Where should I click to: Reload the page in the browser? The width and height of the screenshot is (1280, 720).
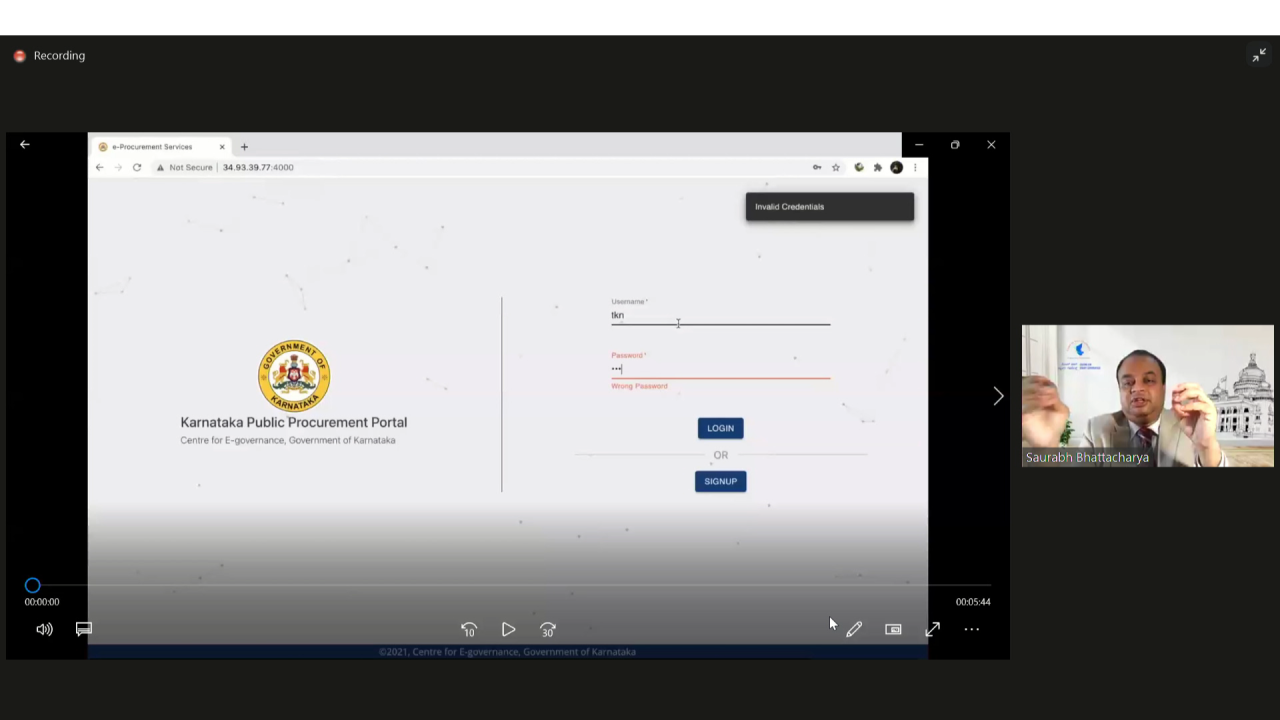pyautogui.click(x=137, y=167)
